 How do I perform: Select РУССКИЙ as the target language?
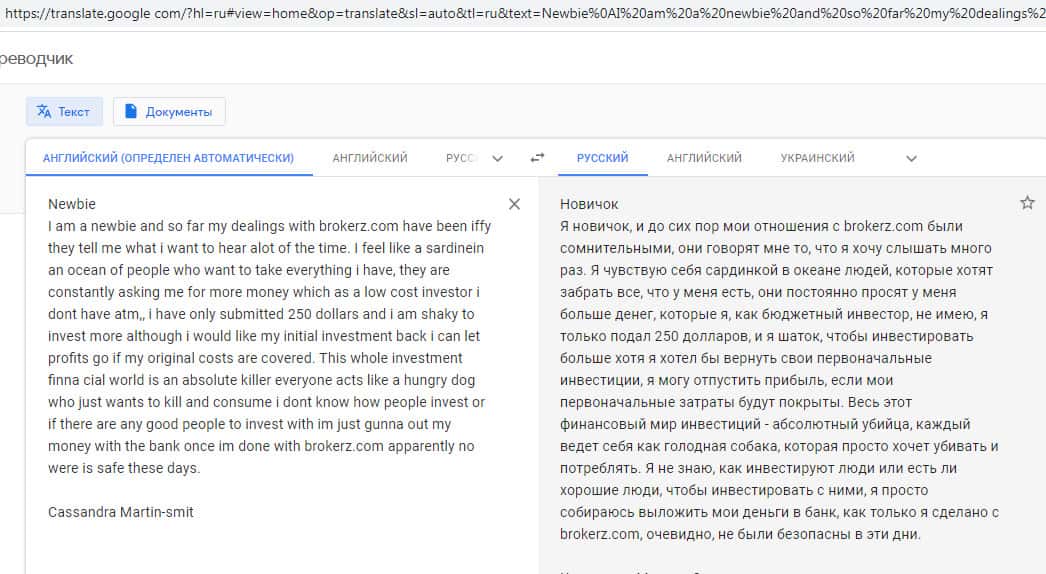(x=602, y=158)
